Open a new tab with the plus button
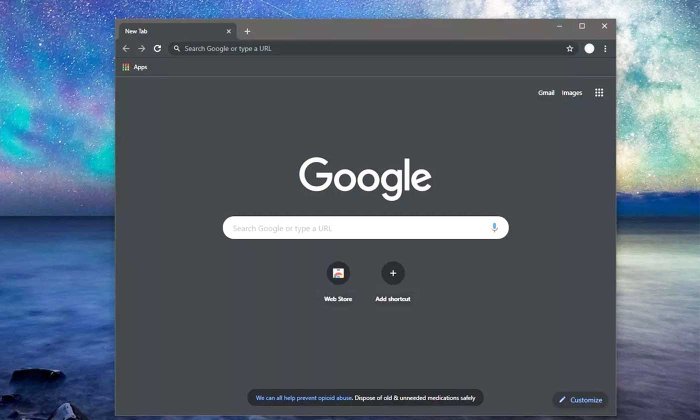The image size is (700, 420). [x=247, y=31]
